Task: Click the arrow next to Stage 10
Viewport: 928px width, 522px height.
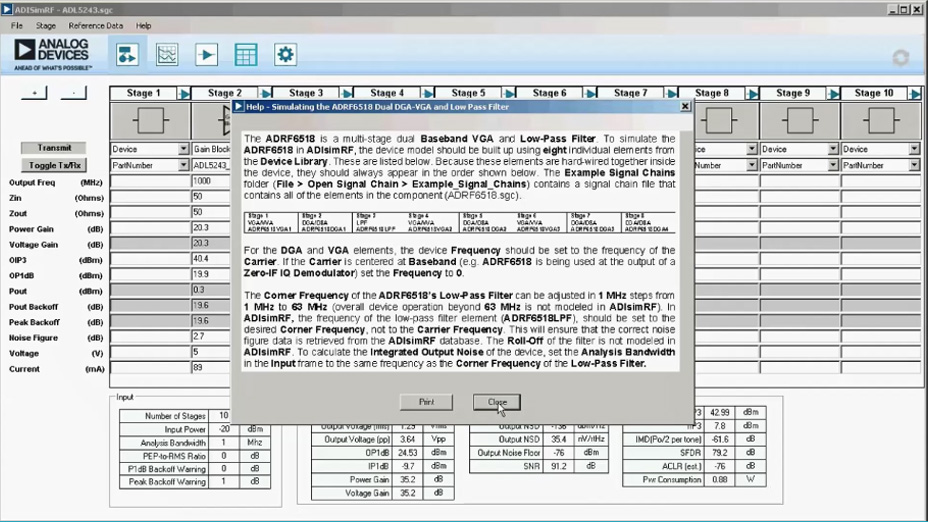Action: tap(915, 94)
